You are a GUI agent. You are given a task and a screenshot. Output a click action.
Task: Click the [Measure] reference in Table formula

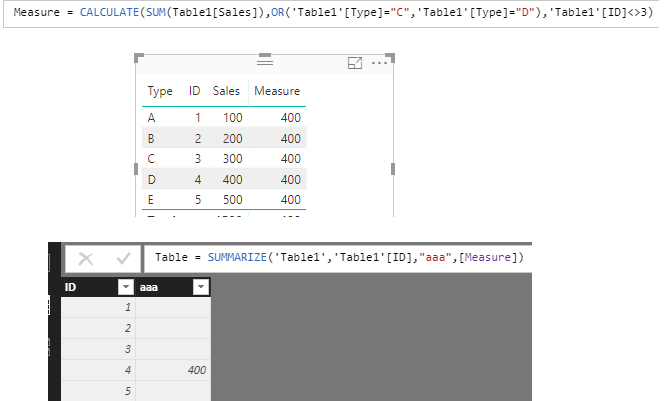488,257
